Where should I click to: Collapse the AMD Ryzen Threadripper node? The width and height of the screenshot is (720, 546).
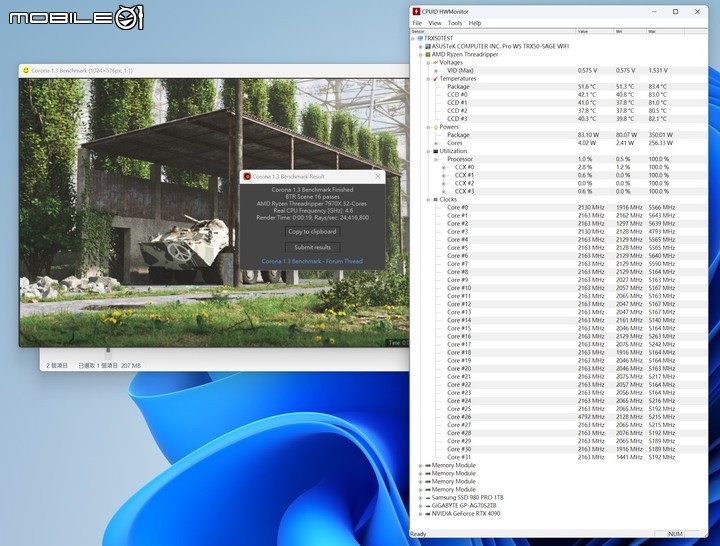point(420,55)
